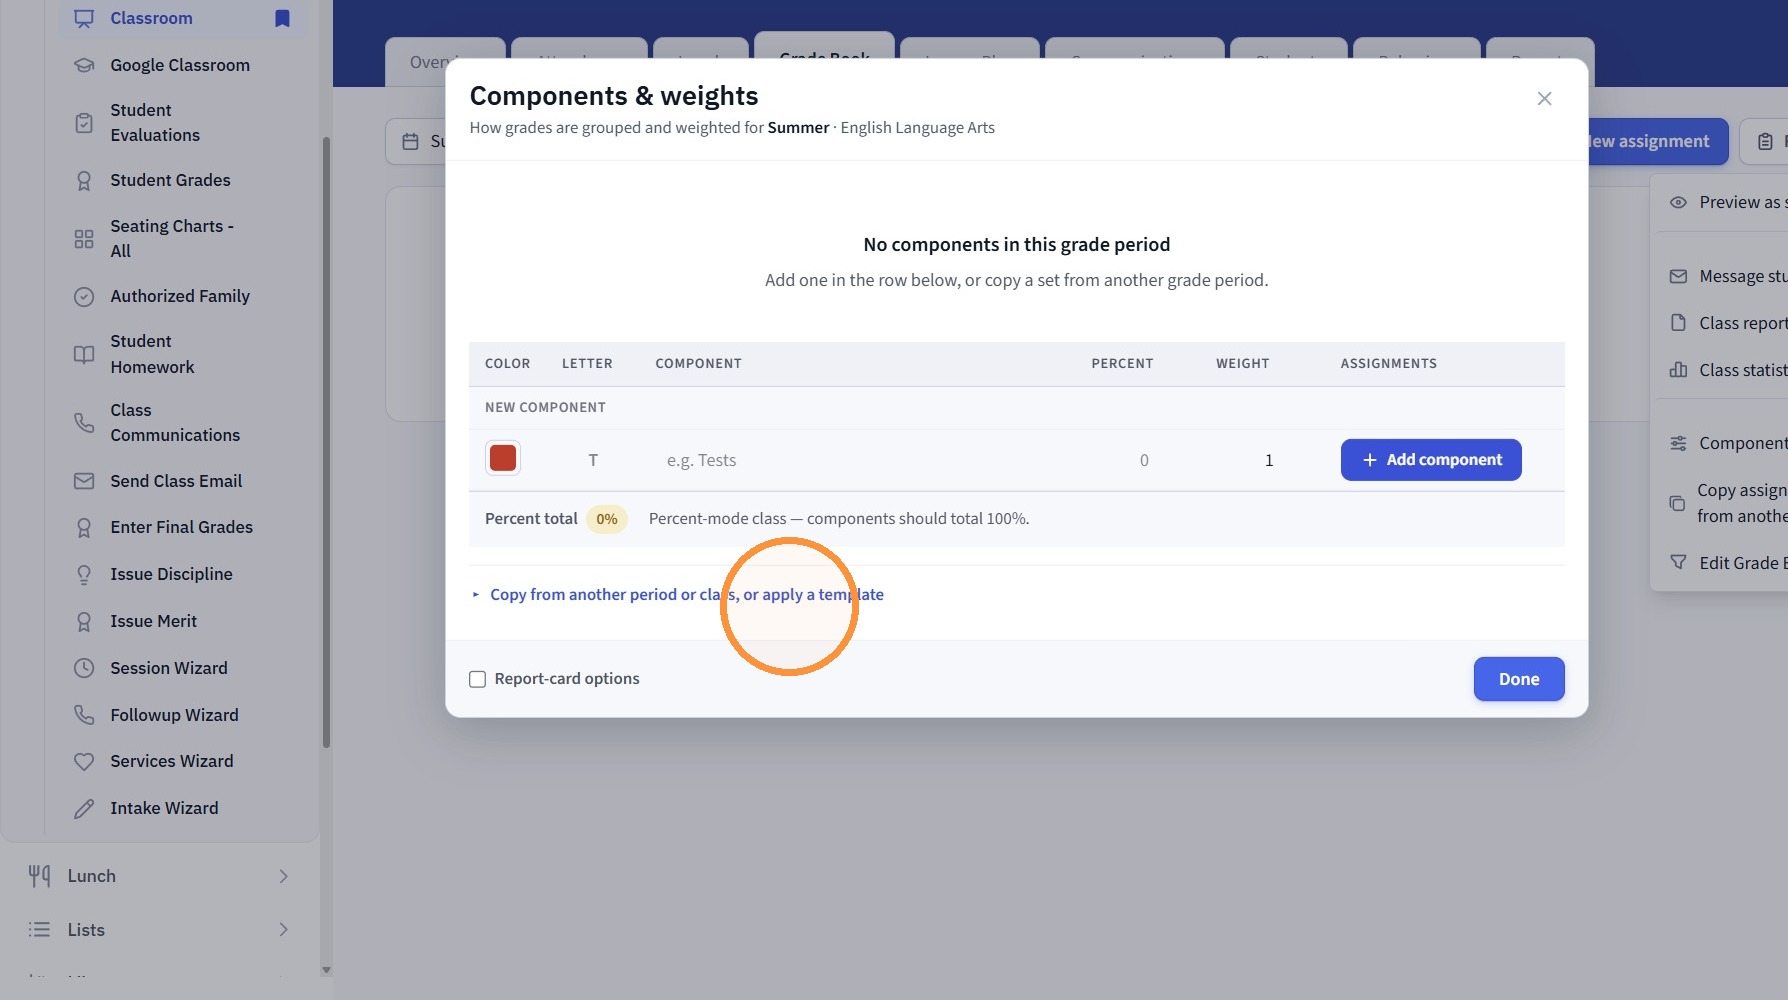This screenshot has width=1788, height=1000.
Task: Click the Student Grades award icon
Action: (x=84, y=180)
